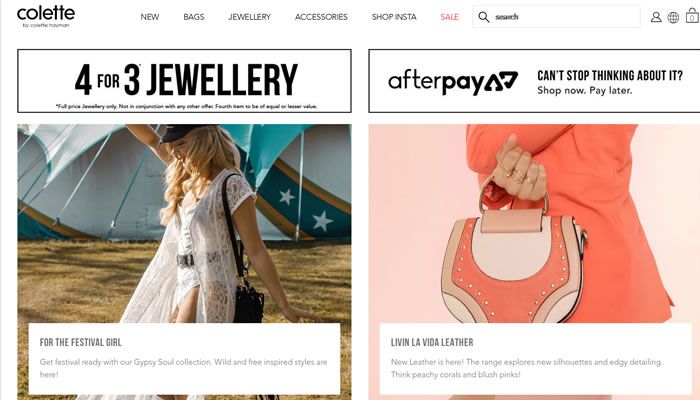Go to SHOP INSTA
The width and height of the screenshot is (700, 400).
pyautogui.click(x=394, y=17)
